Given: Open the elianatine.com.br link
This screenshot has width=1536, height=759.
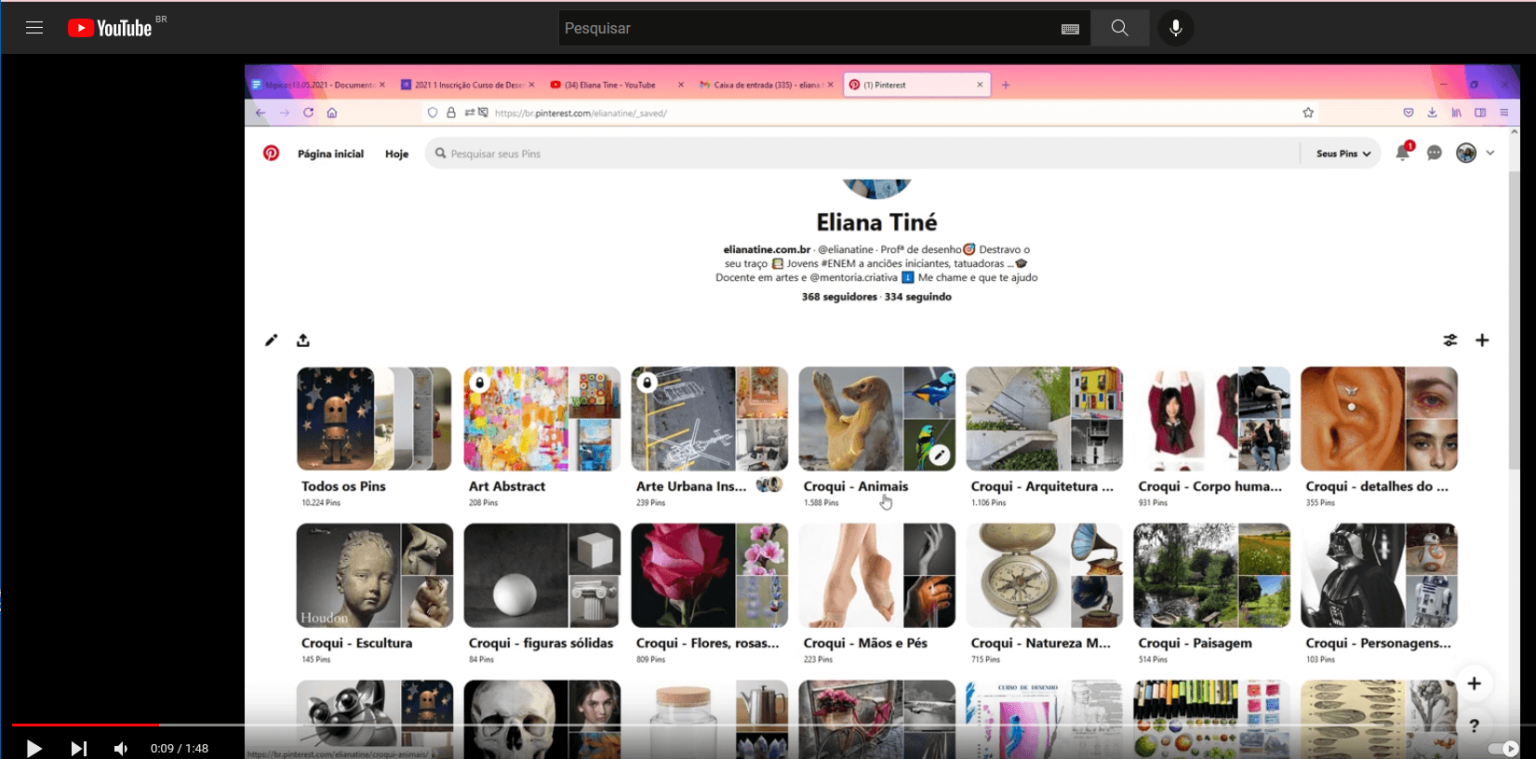Looking at the screenshot, I should [x=767, y=249].
